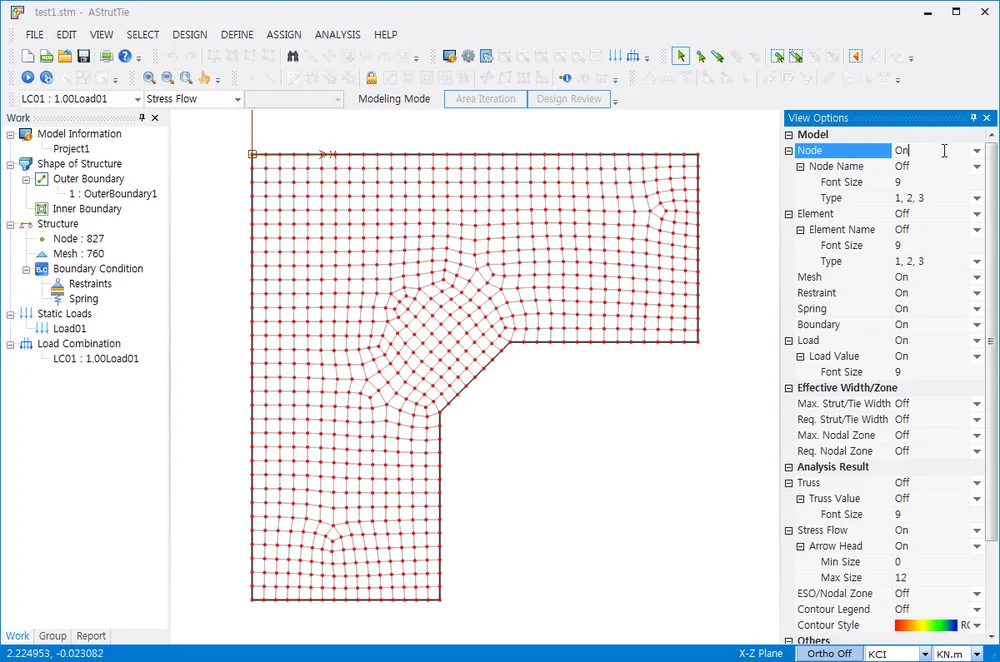Open Stress Flow On/Off dropdown arrow
The width and height of the screenshot is (1000, 662).
(976, 530)
